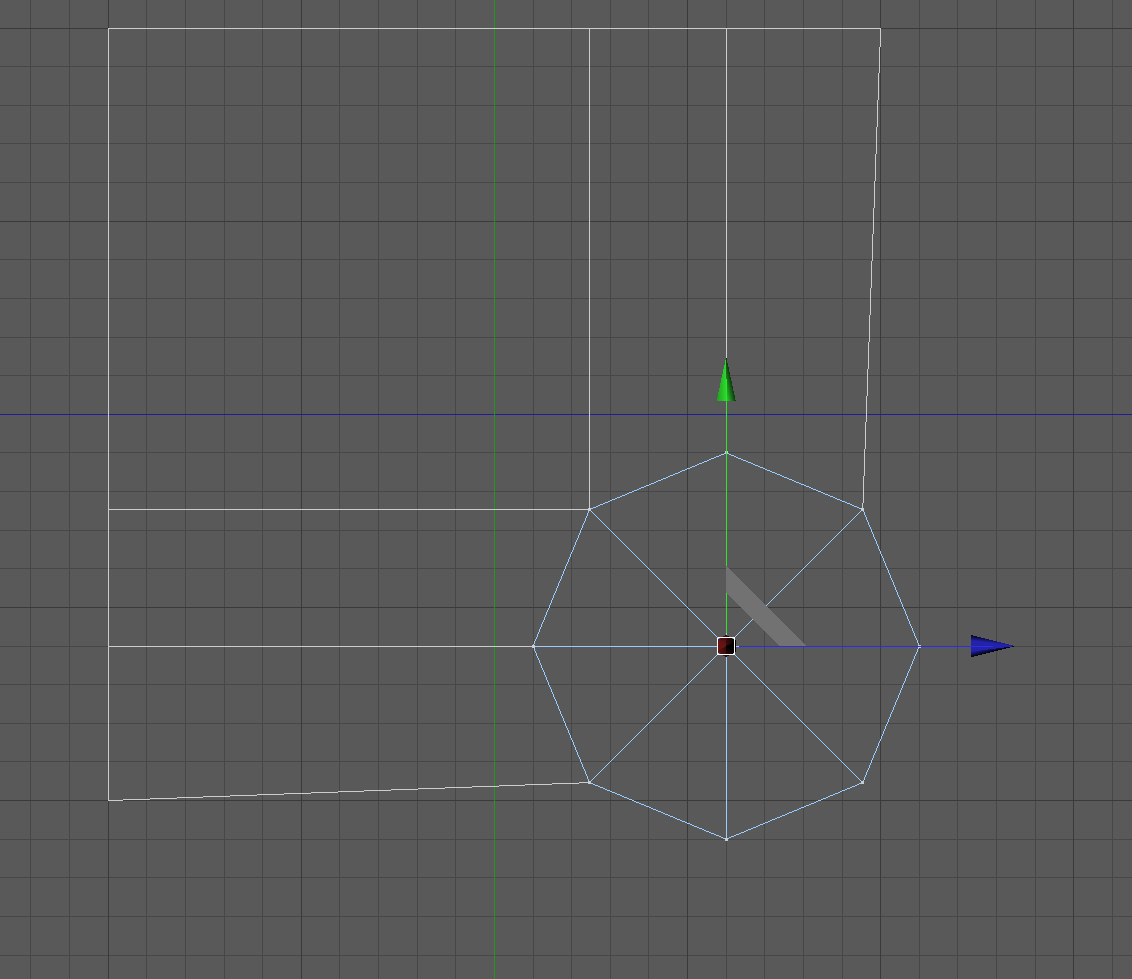Select the octagon's upper-left vertex
Image resolution: width=1132 pixels, height=979 pixels.
[590, 509]
